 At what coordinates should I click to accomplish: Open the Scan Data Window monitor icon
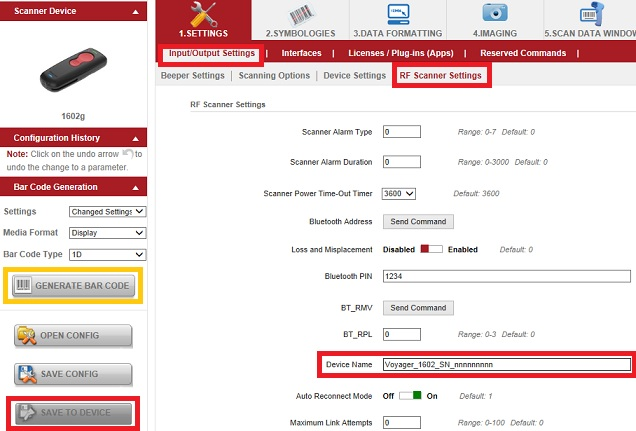point(589,13)
